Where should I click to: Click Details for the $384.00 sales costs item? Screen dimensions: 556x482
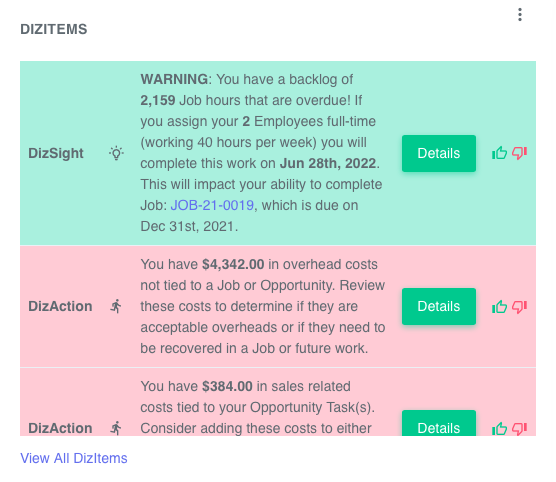[439, 423]
